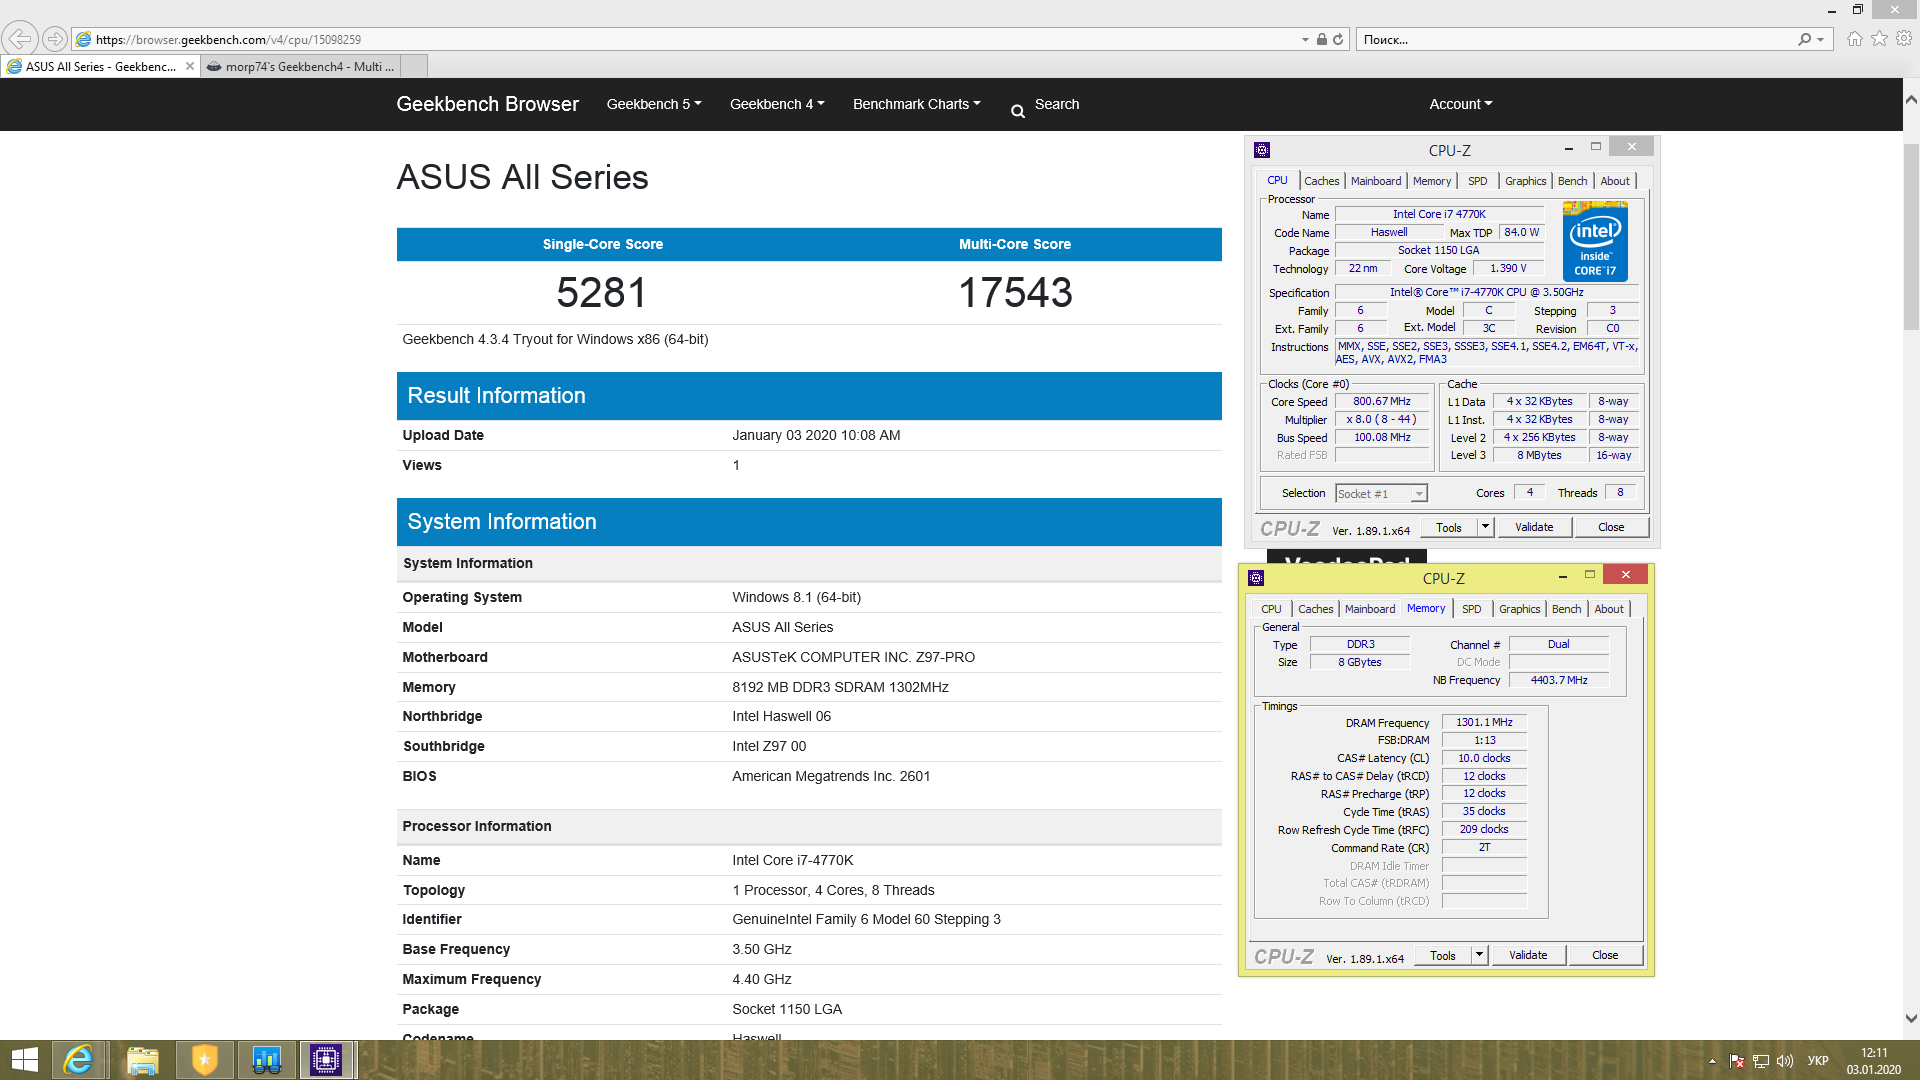
Task: Click the page vertical scrollbar thumb
Action: 1911,236
